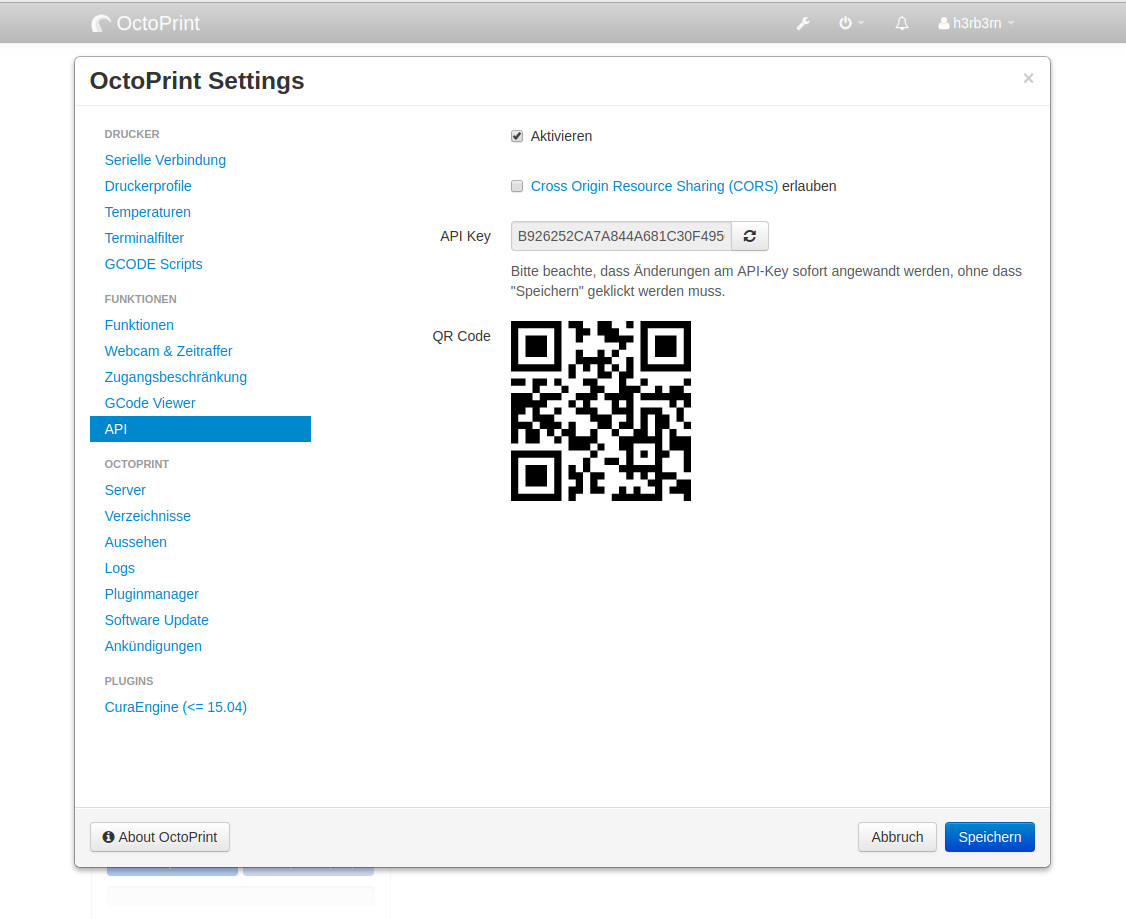The width and height of the screenshot is (1126, 919).
Task: Click the OctoPrint logo in navbar
Action: click(x=146, y=23)
